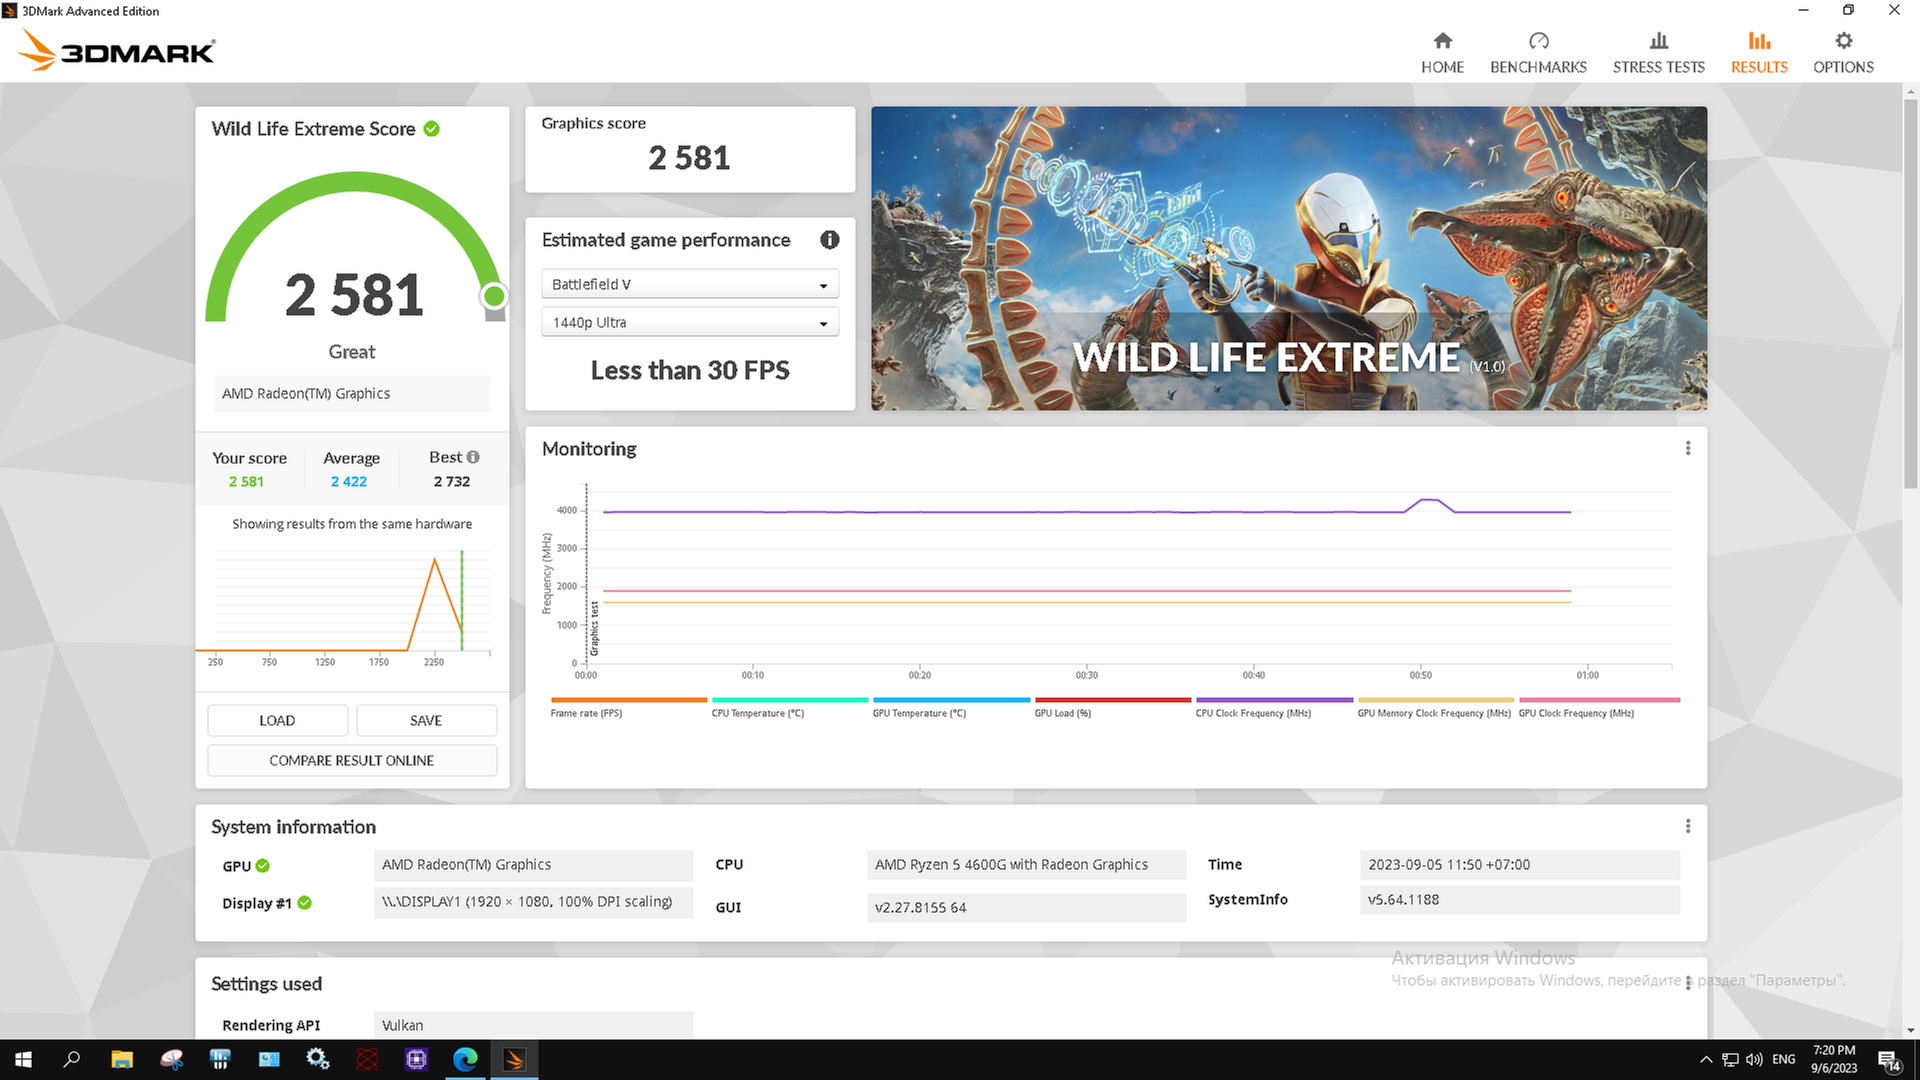The width and height of the screenshot is (1920, 1080).
Task: Open the Monitoring panel three-dot menu
Action: pyautogui.click(x=1688, y=448)
